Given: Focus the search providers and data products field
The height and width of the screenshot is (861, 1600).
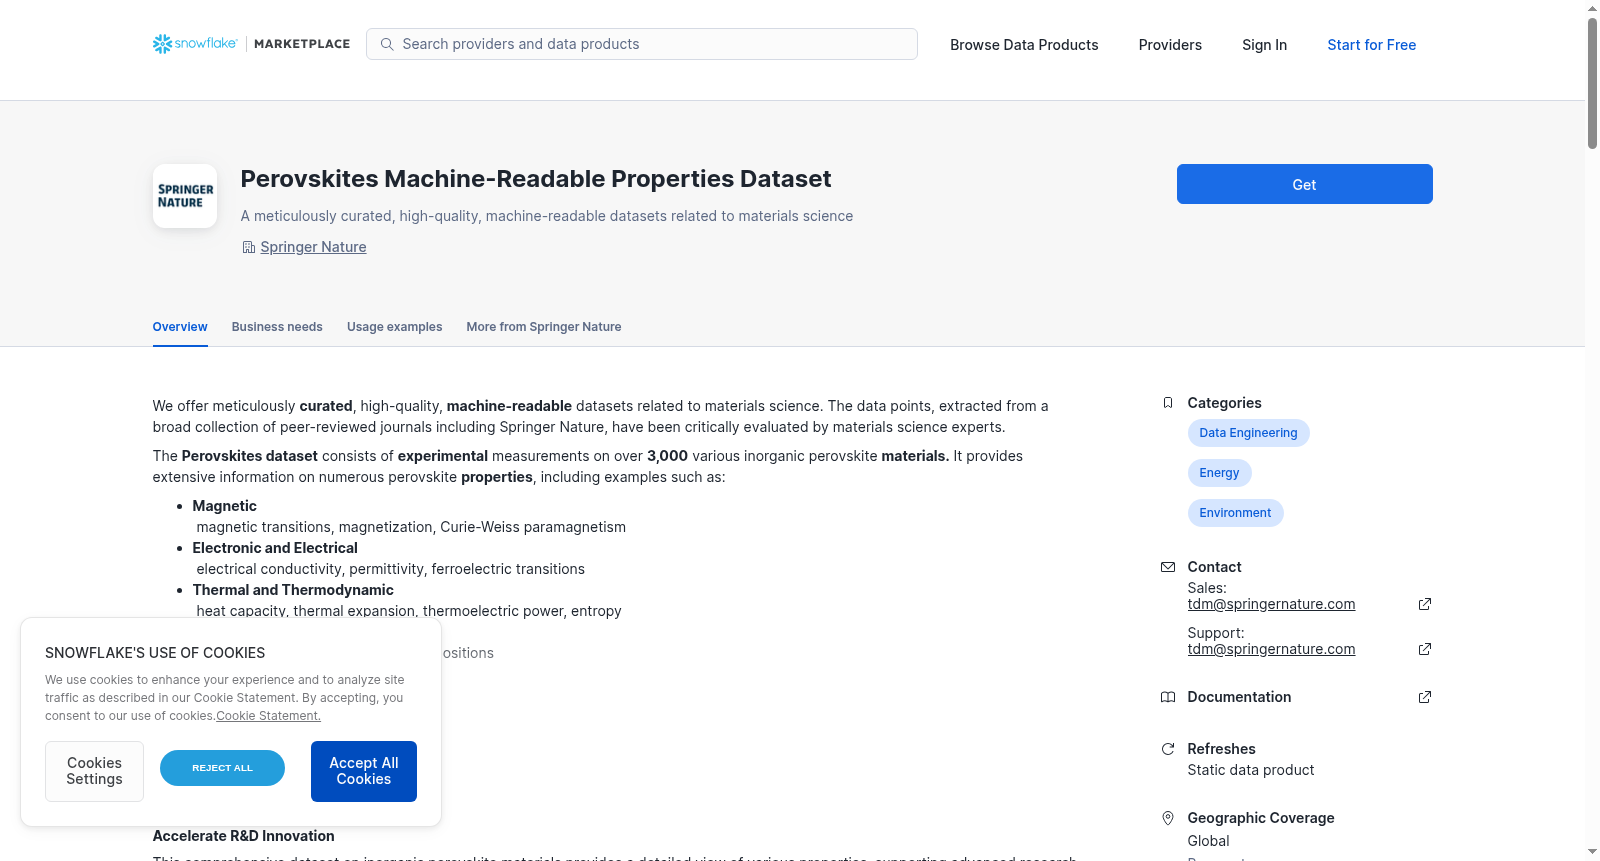Looking at the screenshot, I should [x=642, y=44].
